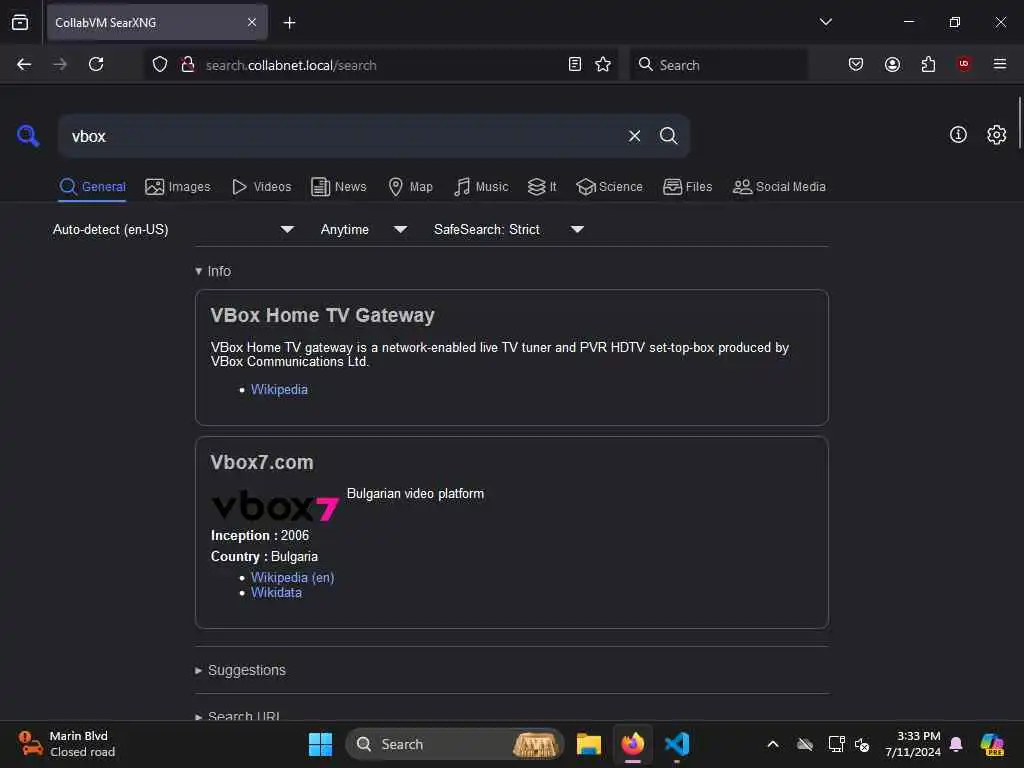The image size is (1024, 768).
Task: Open the uBlock Origin extension icon
Action: pyautogui.click(x=964, y=64)
